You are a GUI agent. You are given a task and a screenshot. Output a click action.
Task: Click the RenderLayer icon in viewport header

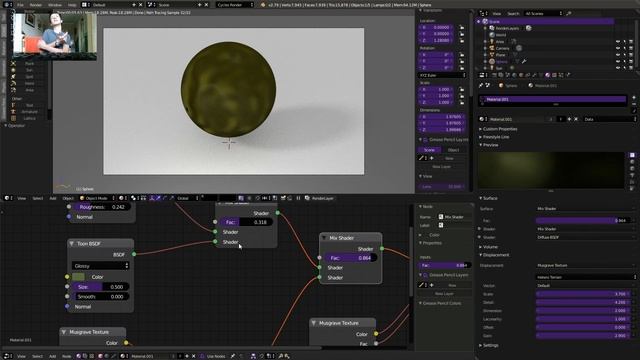click(307, 198)
